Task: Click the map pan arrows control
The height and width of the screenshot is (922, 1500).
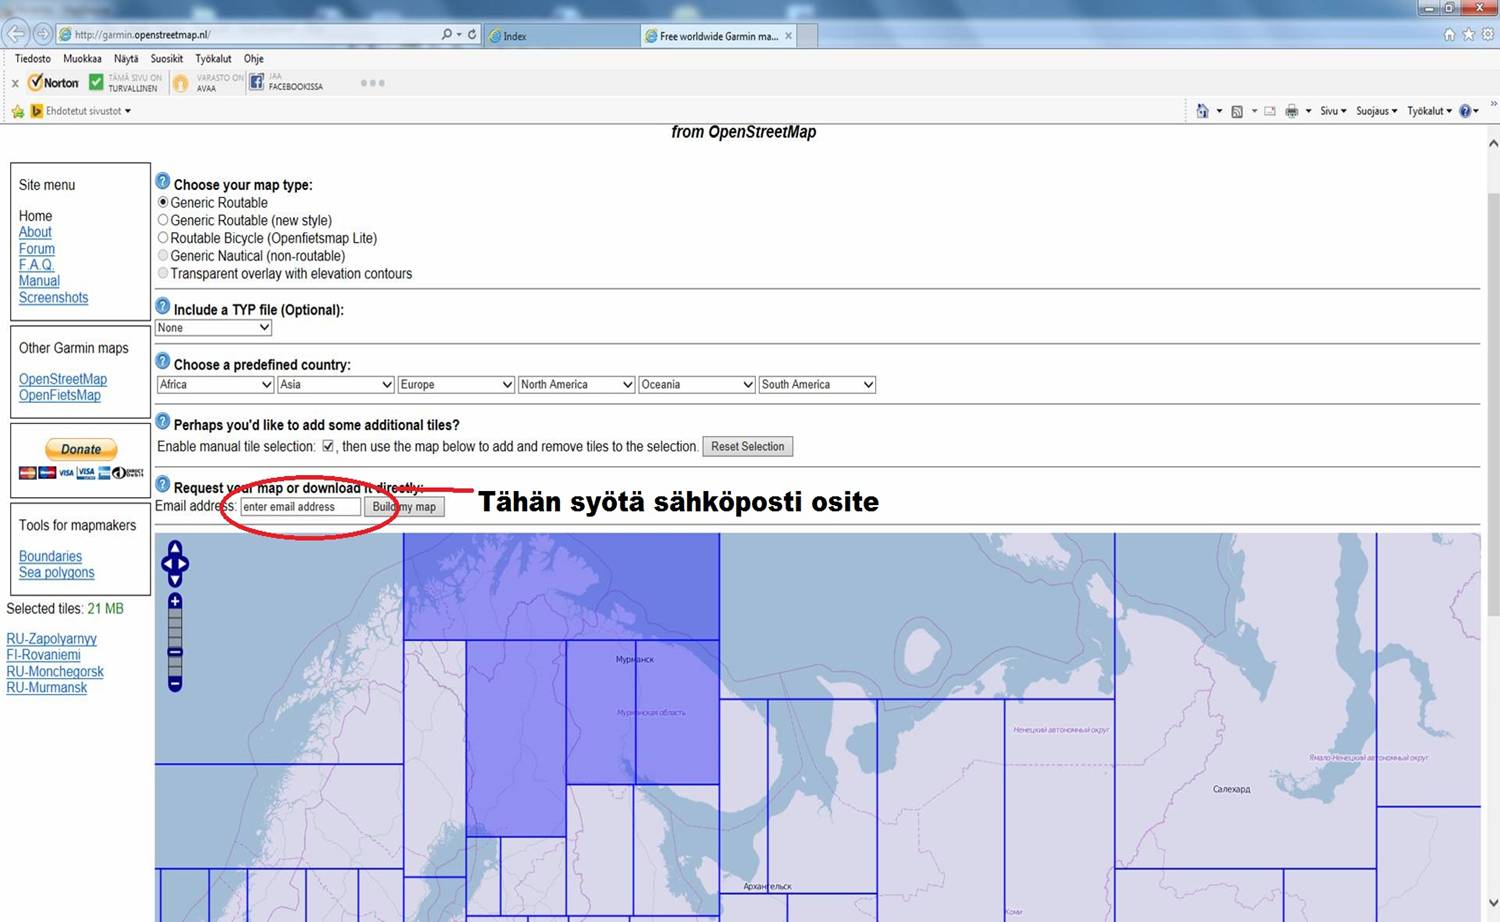Action: click(x=175, y=564)
